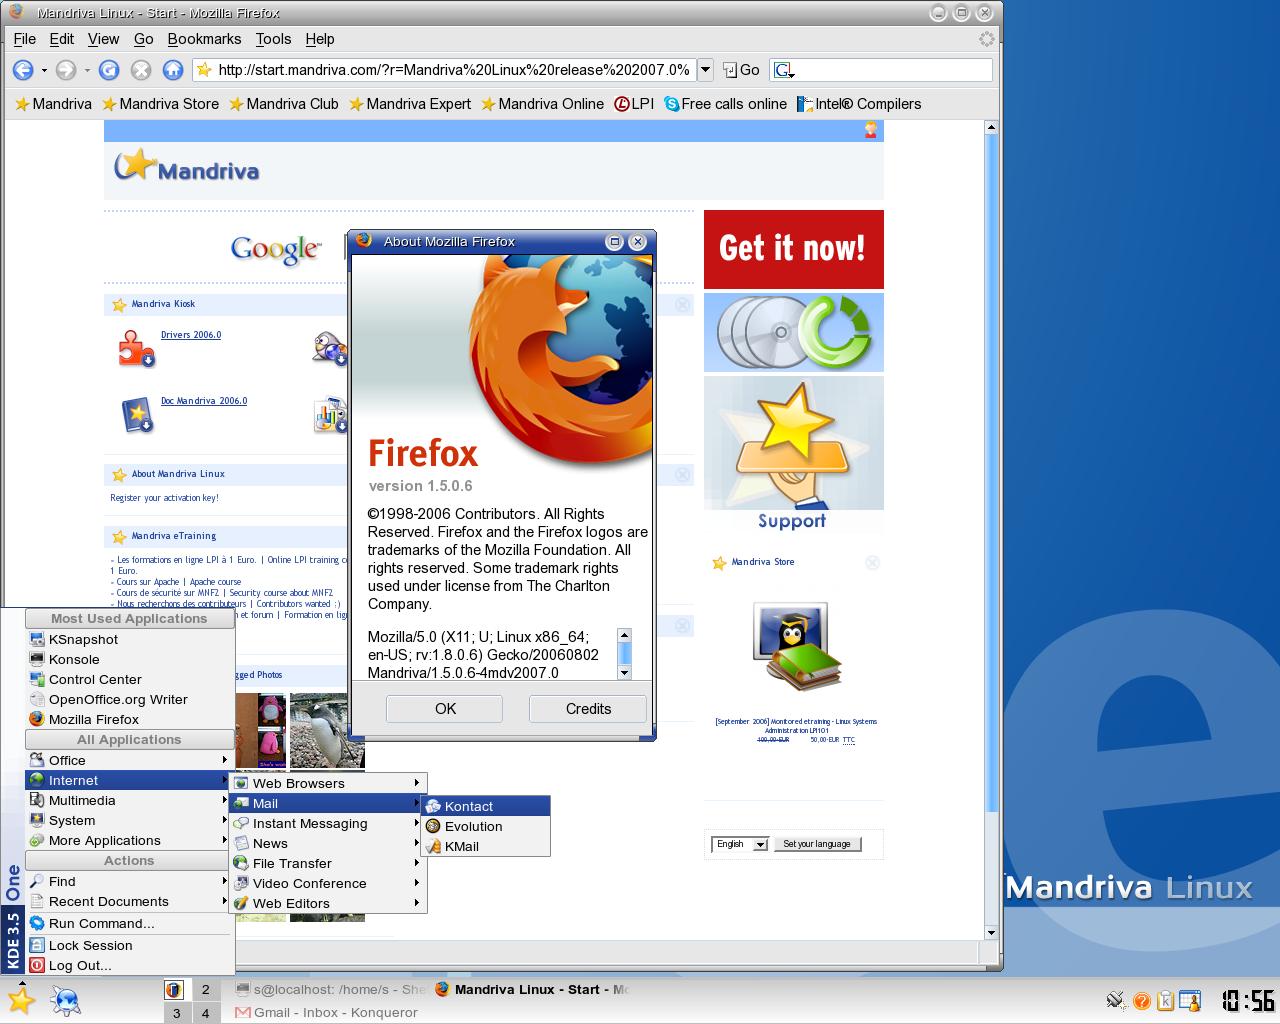
Task: Click the Stop loading icon in toolbar
Action: pyautogui.click(x=141, y=70)
